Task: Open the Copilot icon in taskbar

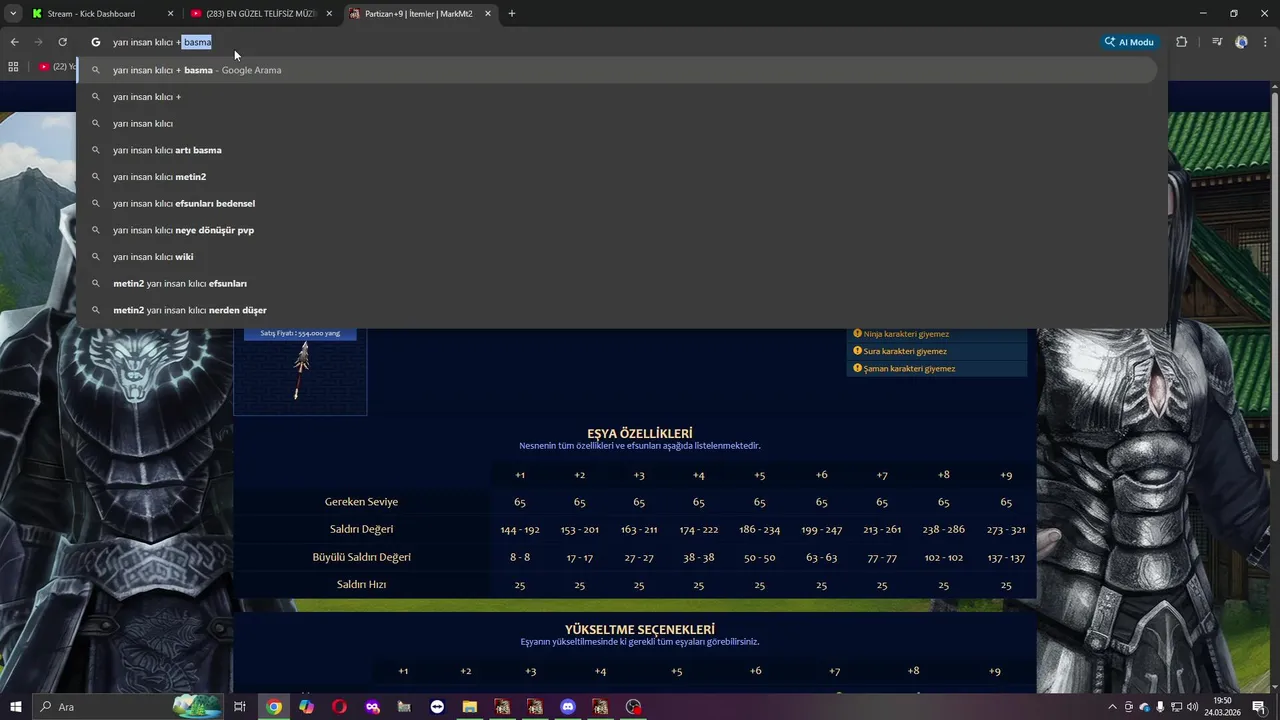Action: pos(306,707)
